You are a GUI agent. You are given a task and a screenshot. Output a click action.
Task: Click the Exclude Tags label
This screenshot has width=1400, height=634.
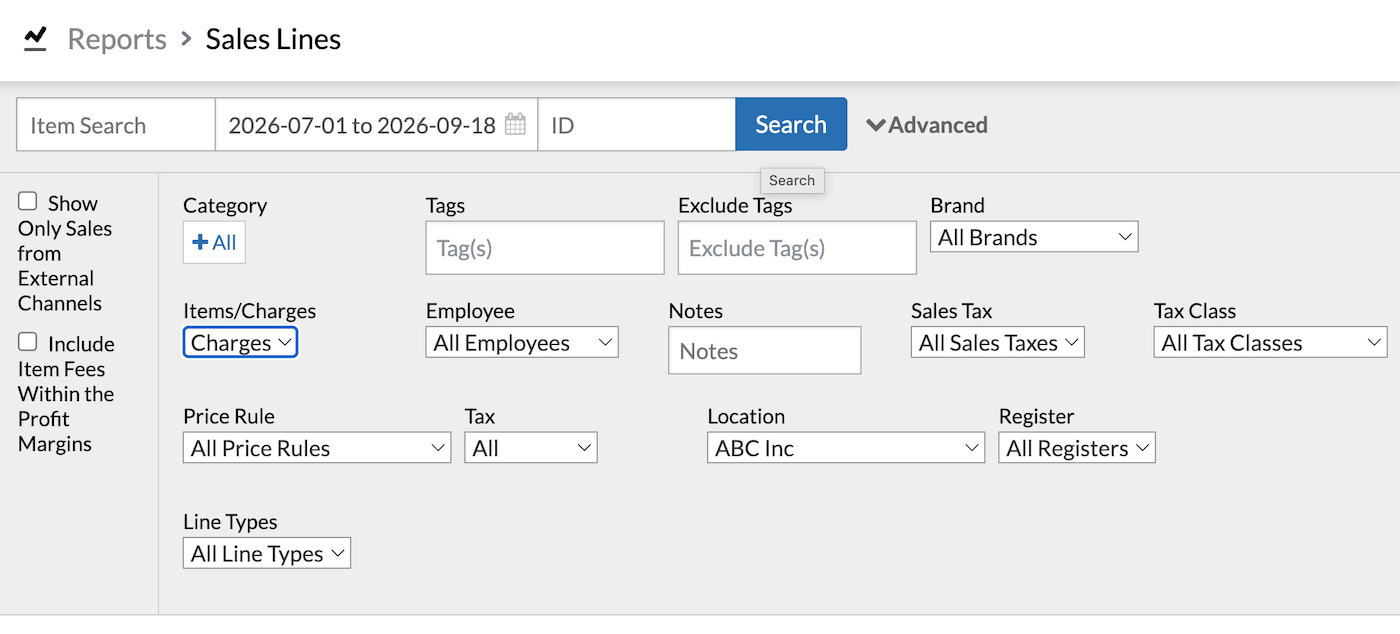(735, 205)
